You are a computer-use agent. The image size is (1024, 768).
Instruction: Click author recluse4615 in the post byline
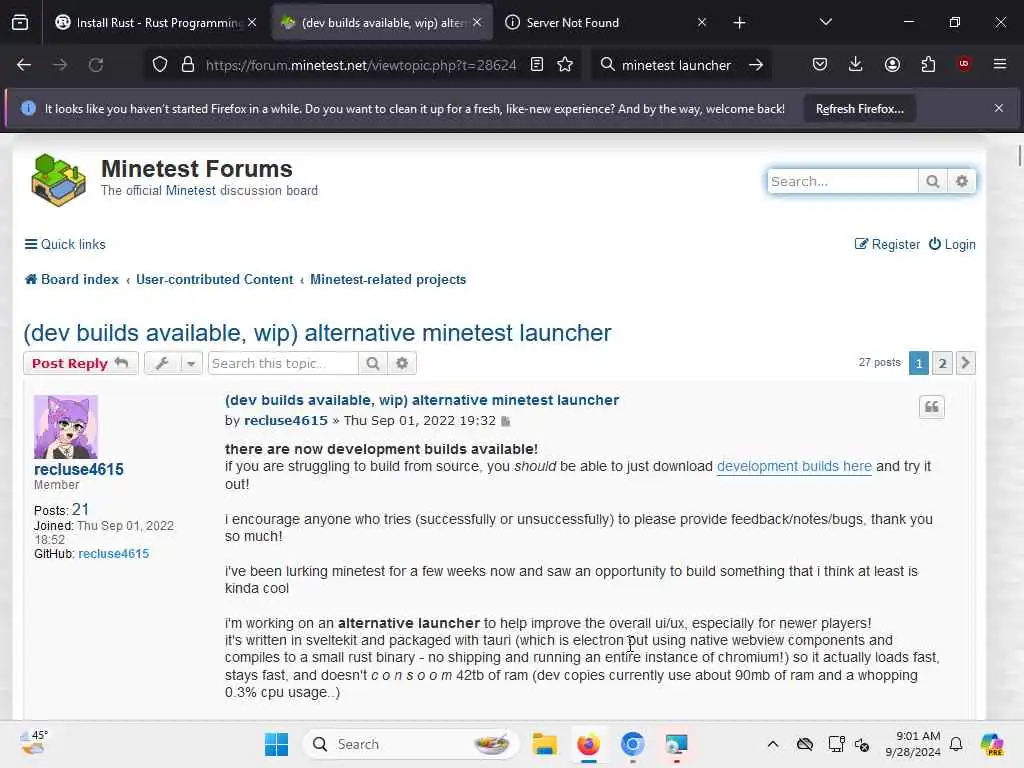[x=286, y=421]
